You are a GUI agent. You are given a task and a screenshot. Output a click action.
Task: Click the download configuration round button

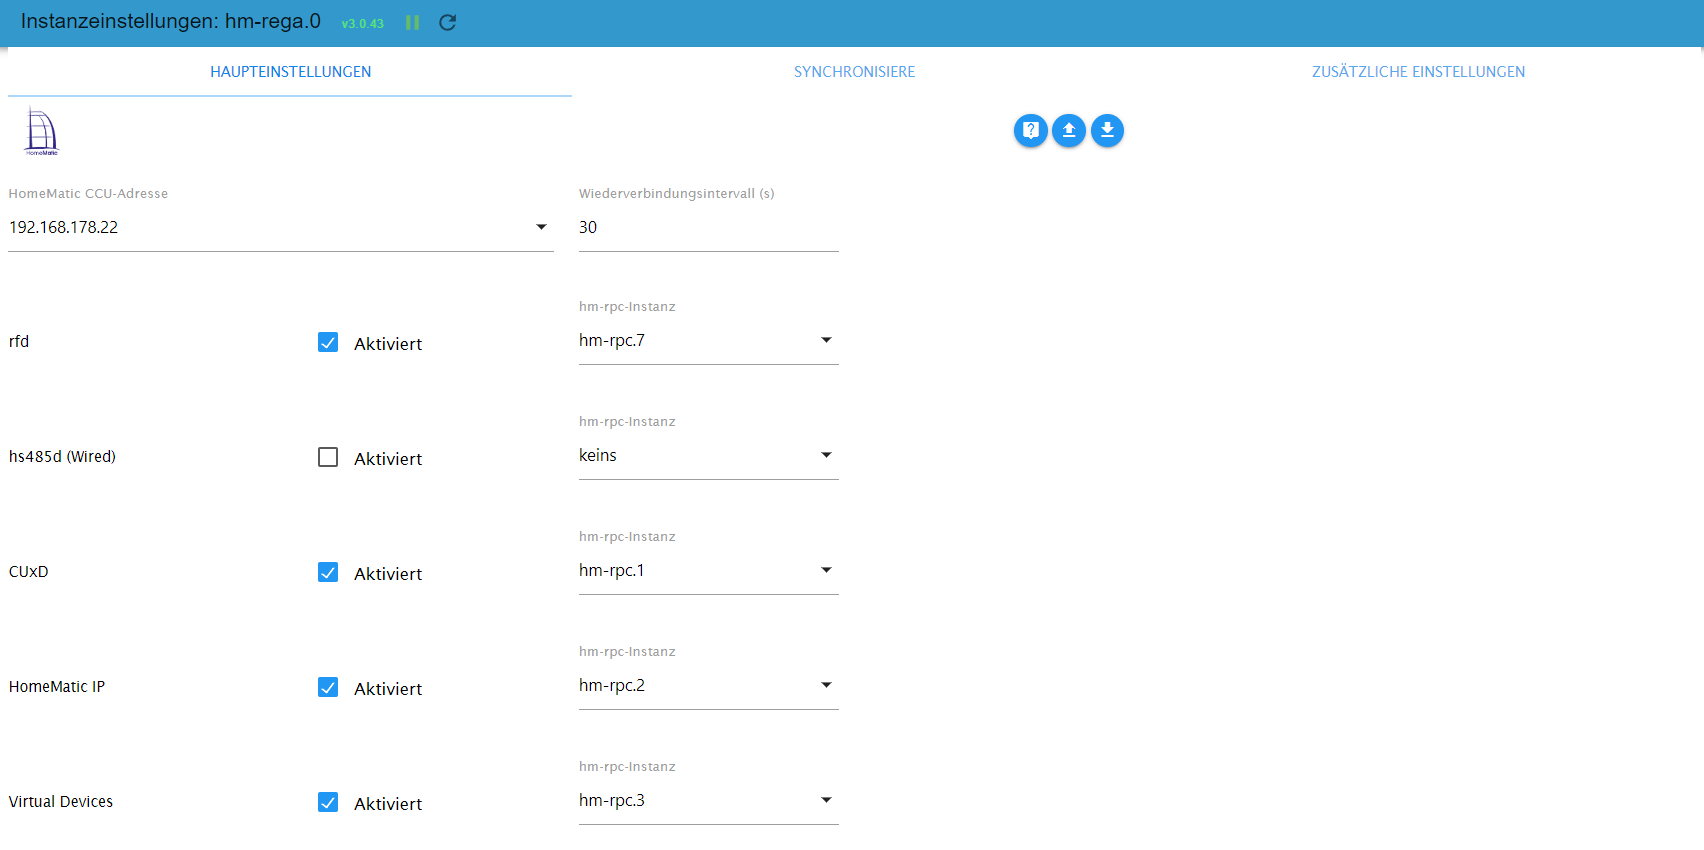[x=1107, y=130]
